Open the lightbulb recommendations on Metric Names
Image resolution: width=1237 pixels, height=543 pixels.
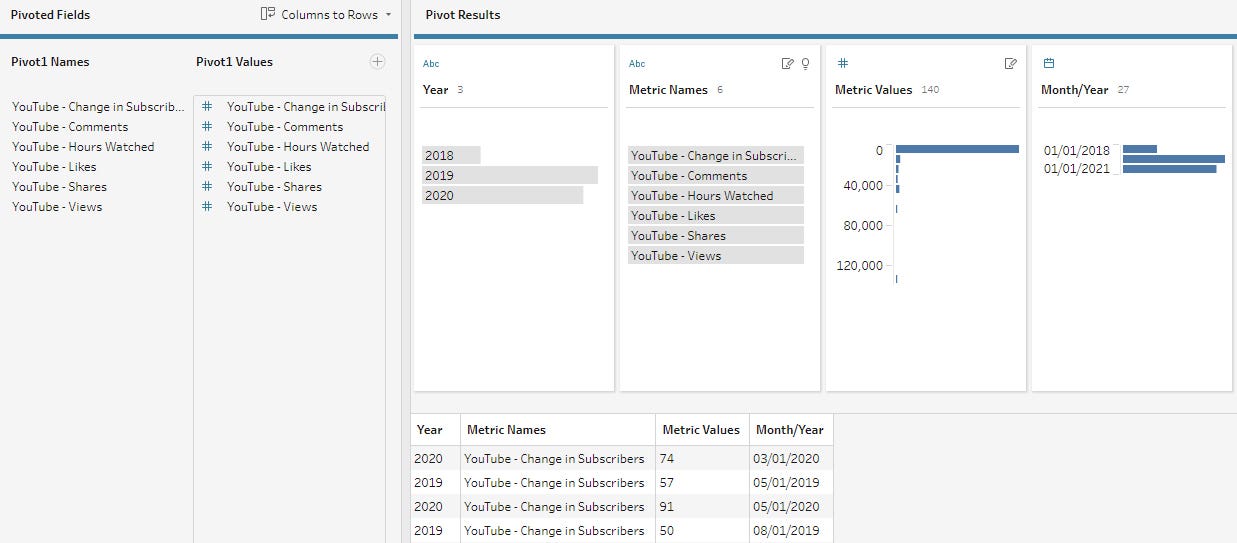805,64
